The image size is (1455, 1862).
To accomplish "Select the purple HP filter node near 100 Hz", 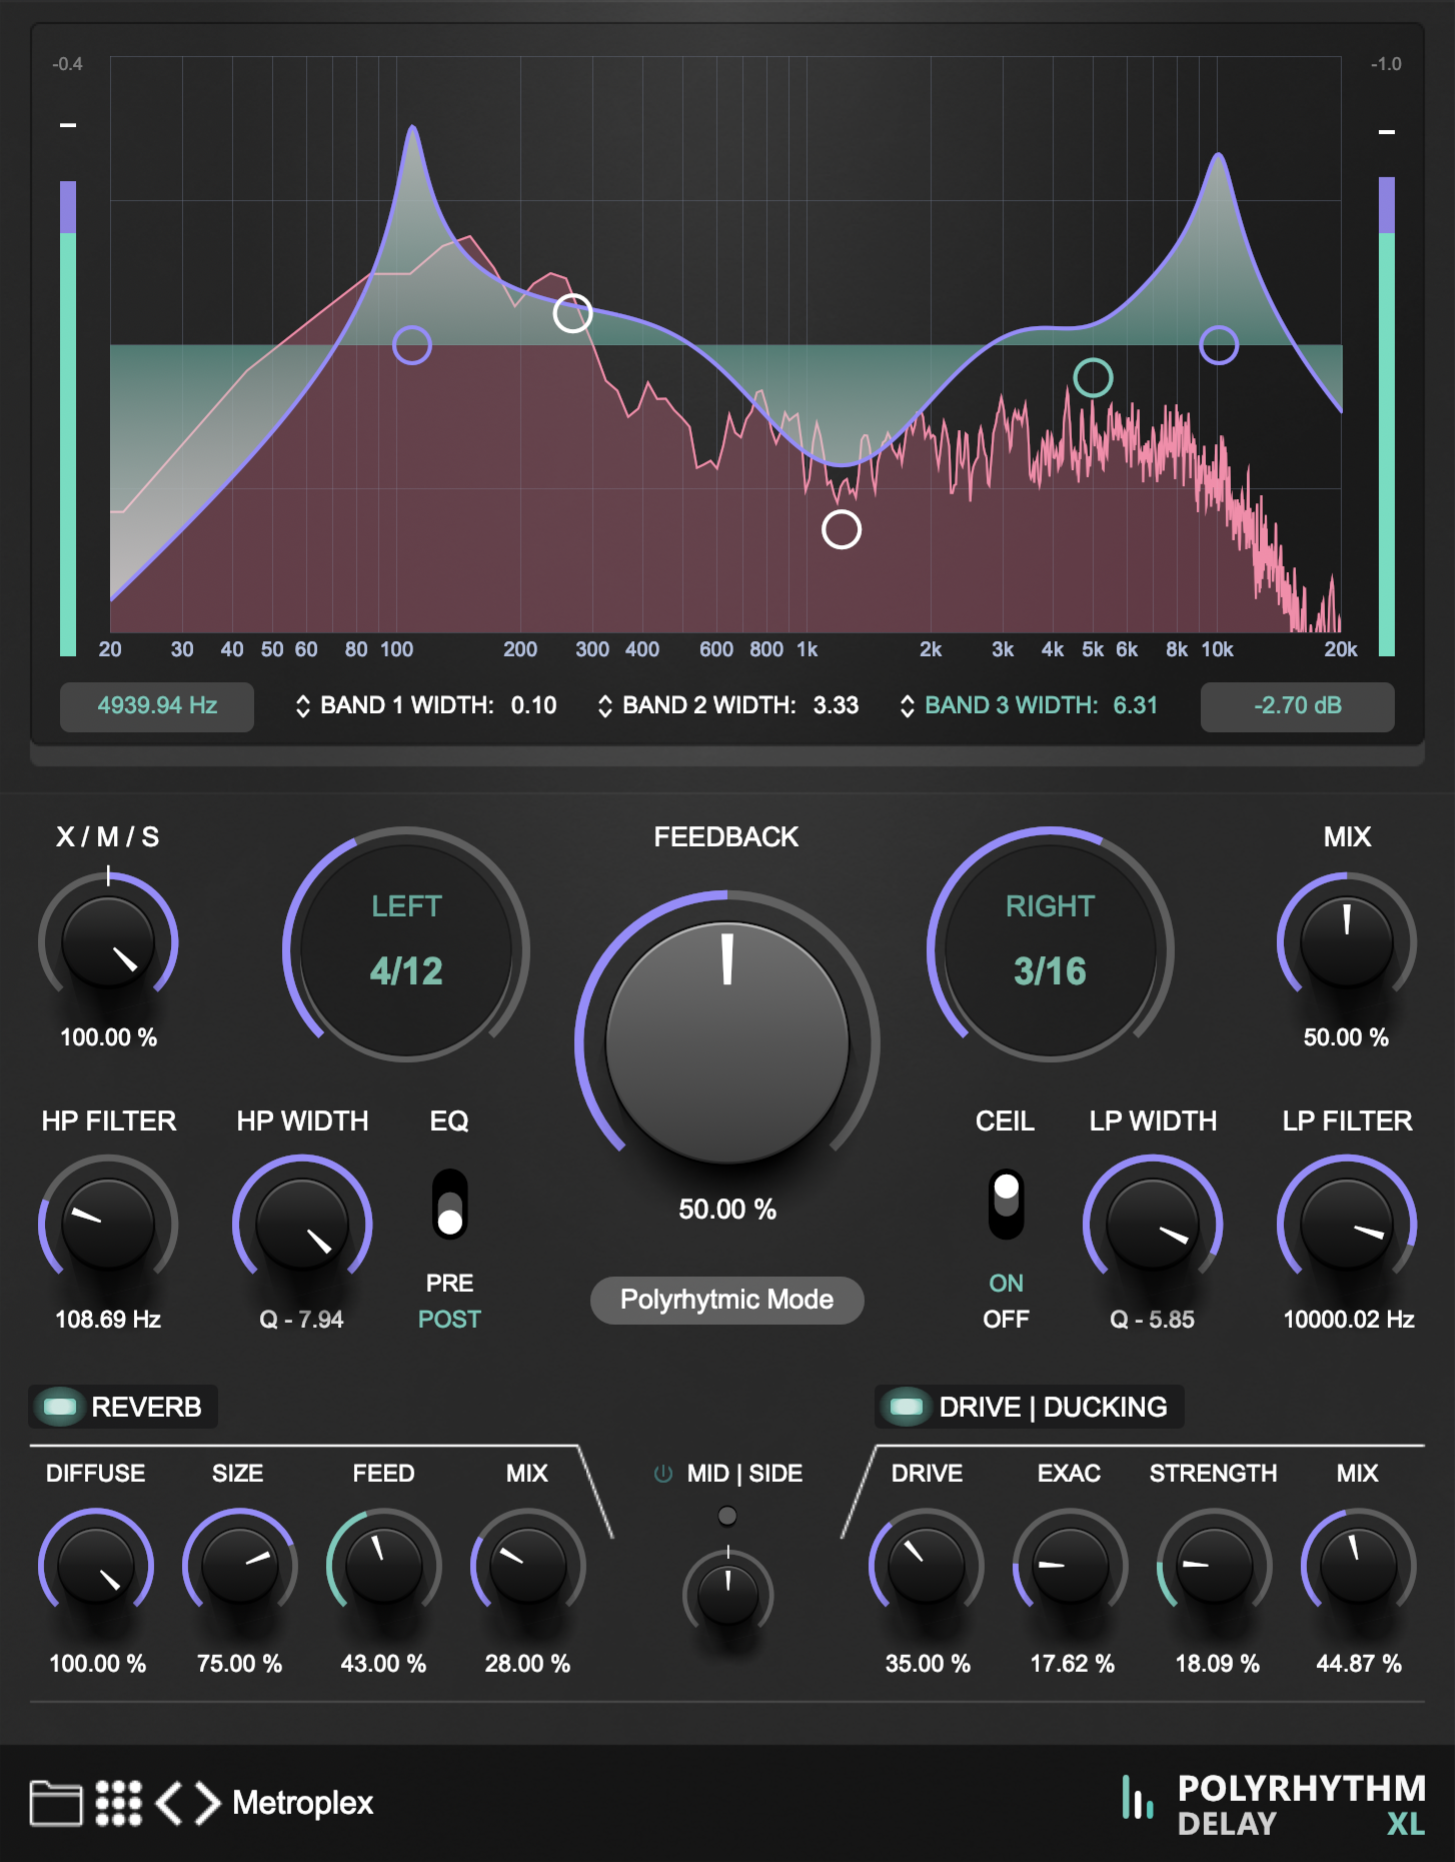I will click(x=412, y=345).
